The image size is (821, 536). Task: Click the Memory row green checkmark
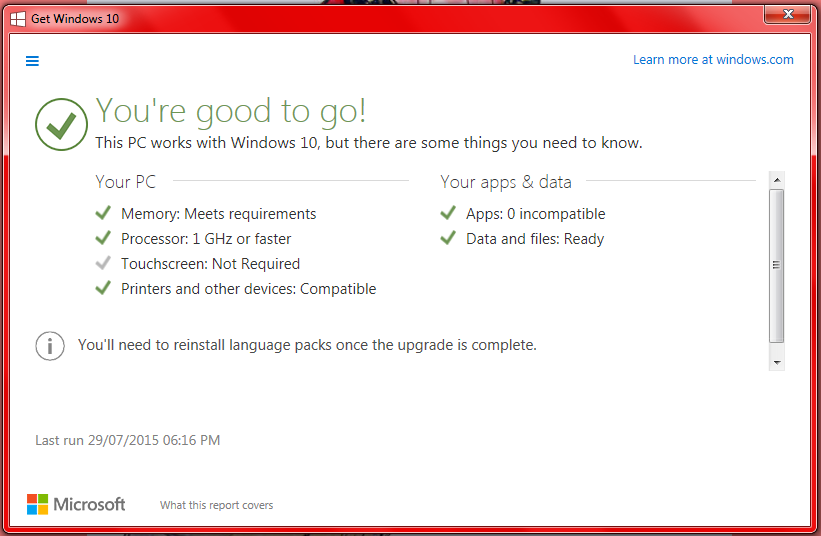103,213
